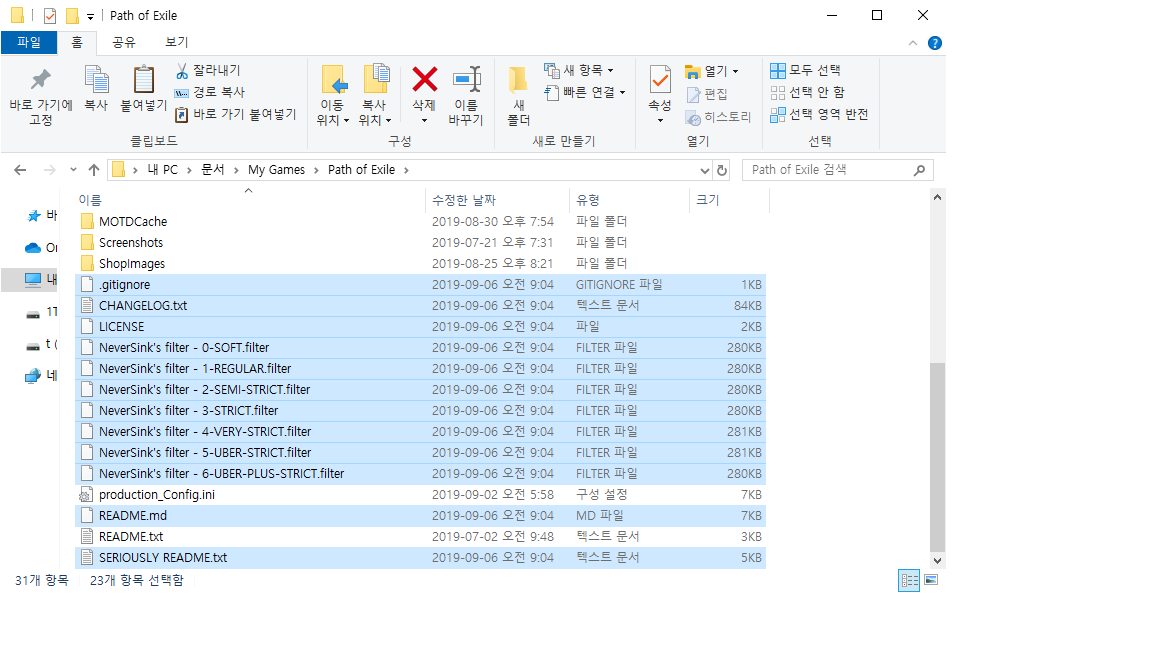Viewport: 1152px width, 648px height.
Task: Select CHANGELOG.txt file
Action: click(x=420, y=306)
